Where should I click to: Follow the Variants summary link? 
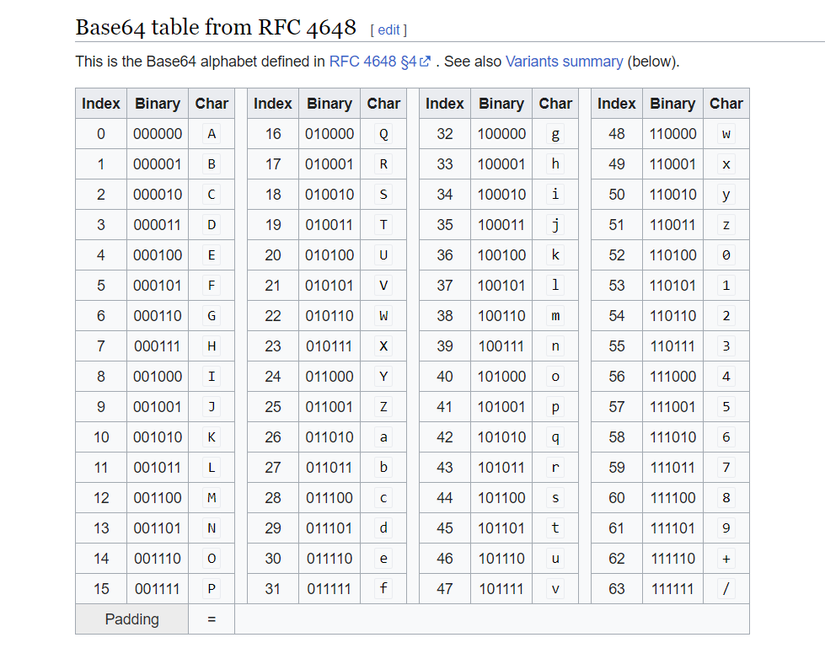(564, 62)
